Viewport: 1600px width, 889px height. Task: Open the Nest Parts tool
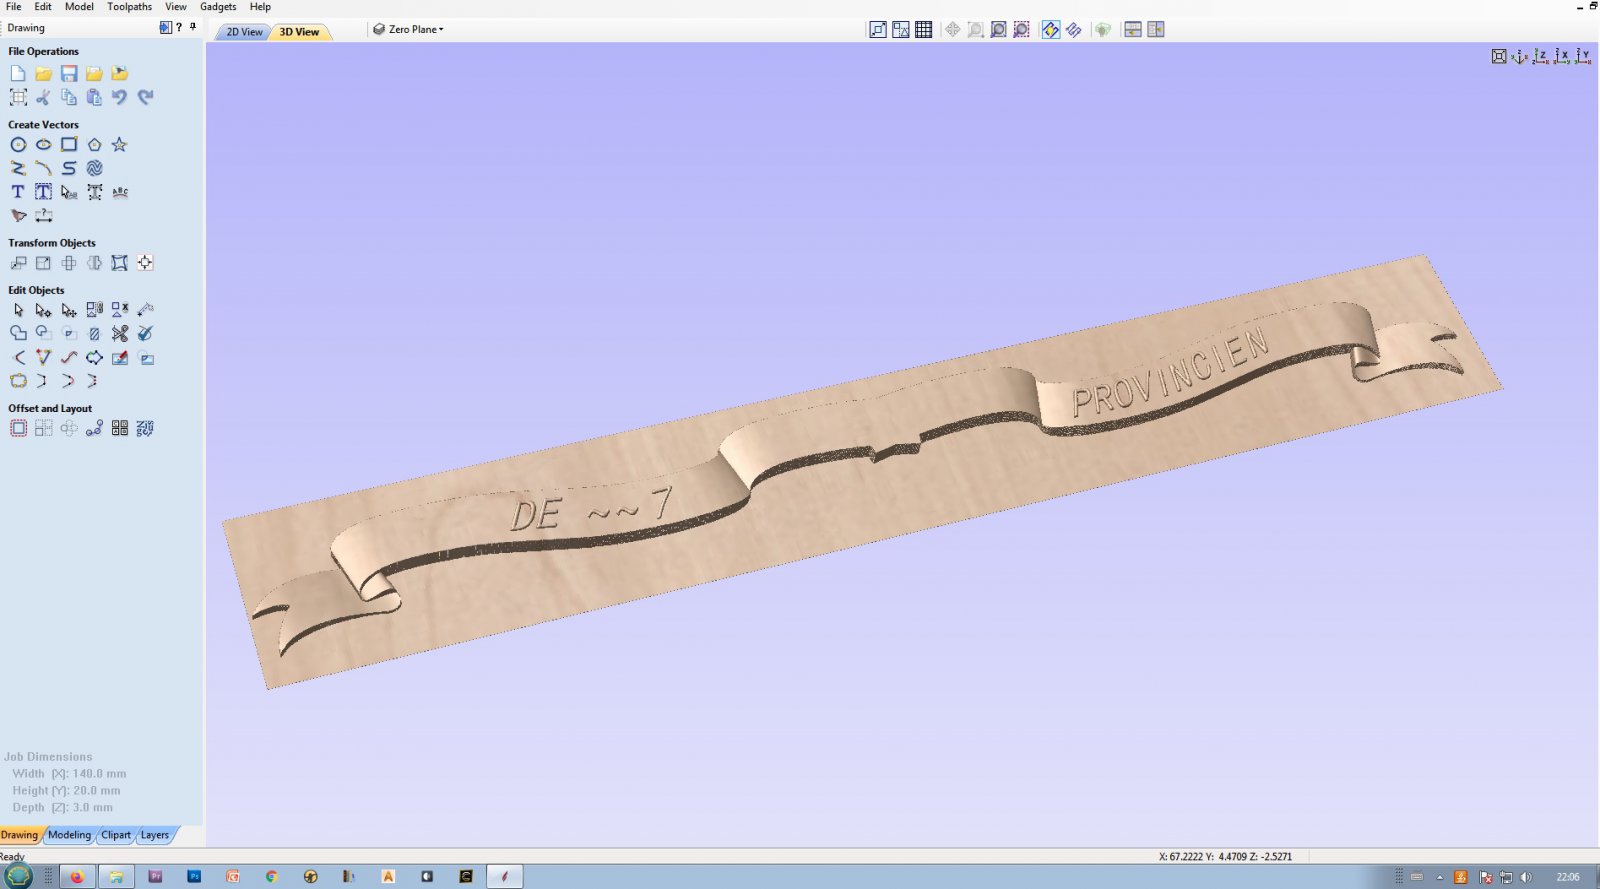(x=145, y=428)
